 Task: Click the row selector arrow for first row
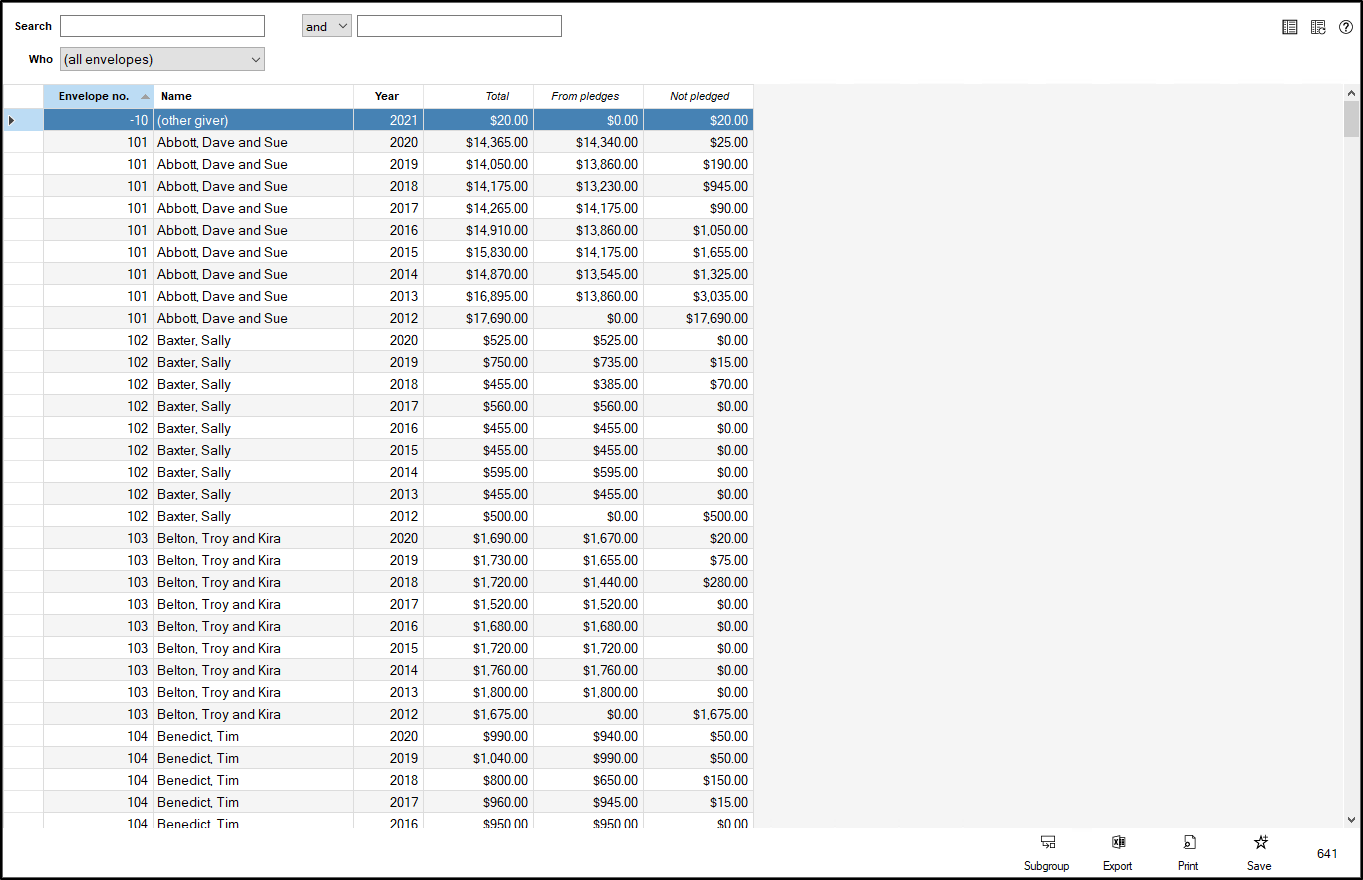pyautogui.click(x=12, y=120)
